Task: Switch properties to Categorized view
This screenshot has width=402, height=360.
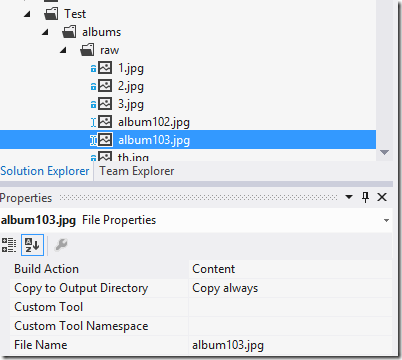Action: pyautogui.click(x=9, y=245)
